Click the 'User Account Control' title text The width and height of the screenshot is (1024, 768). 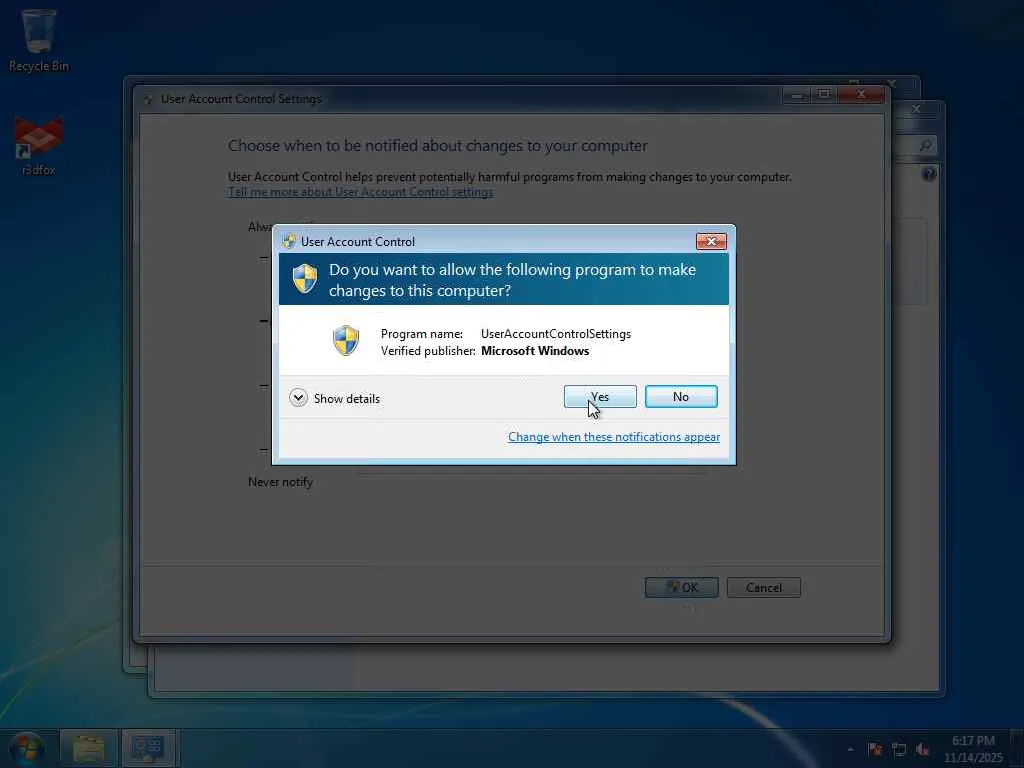tap(357, 242)
